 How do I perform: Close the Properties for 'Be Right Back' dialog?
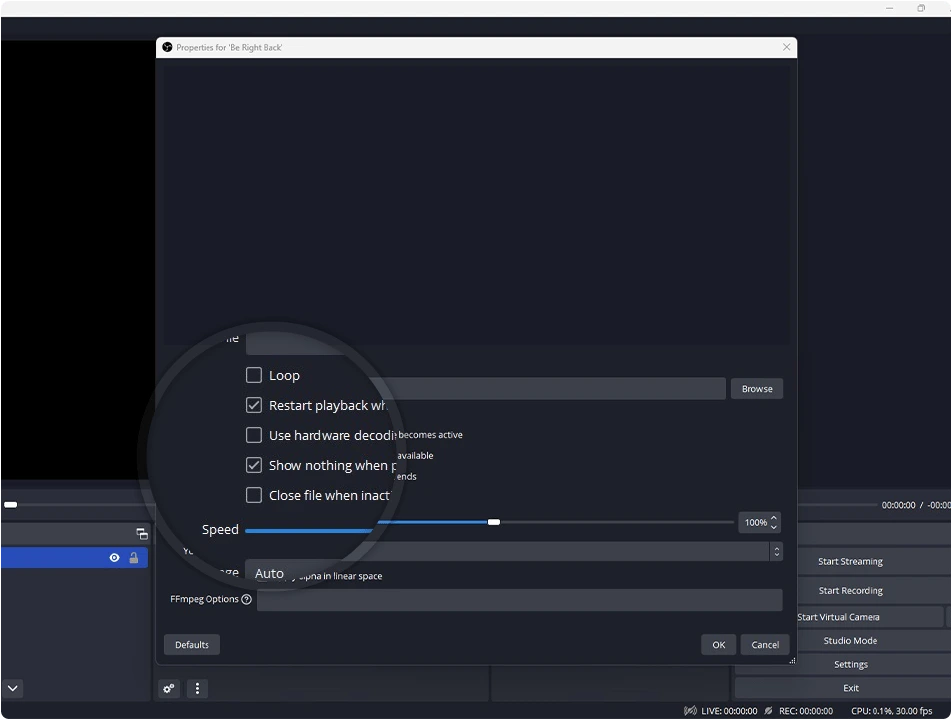point(786,47)
